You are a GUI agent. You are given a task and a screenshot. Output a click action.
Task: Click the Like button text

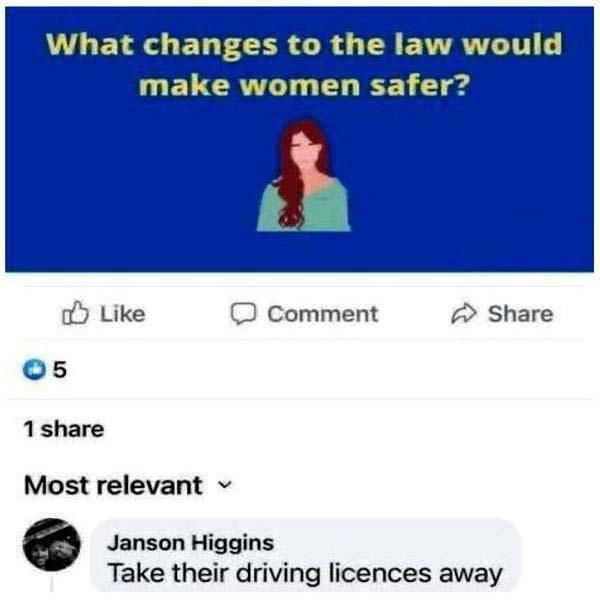tap(123, 314)
